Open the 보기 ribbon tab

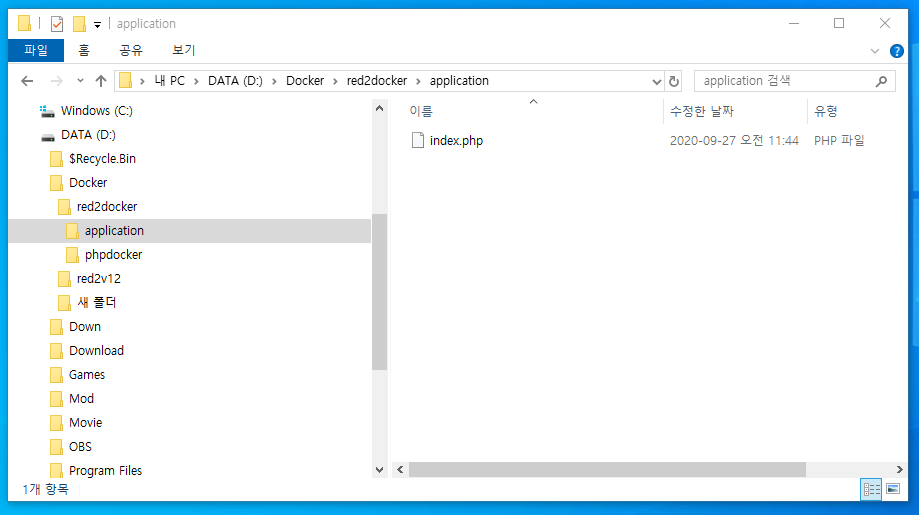[183, 50]
